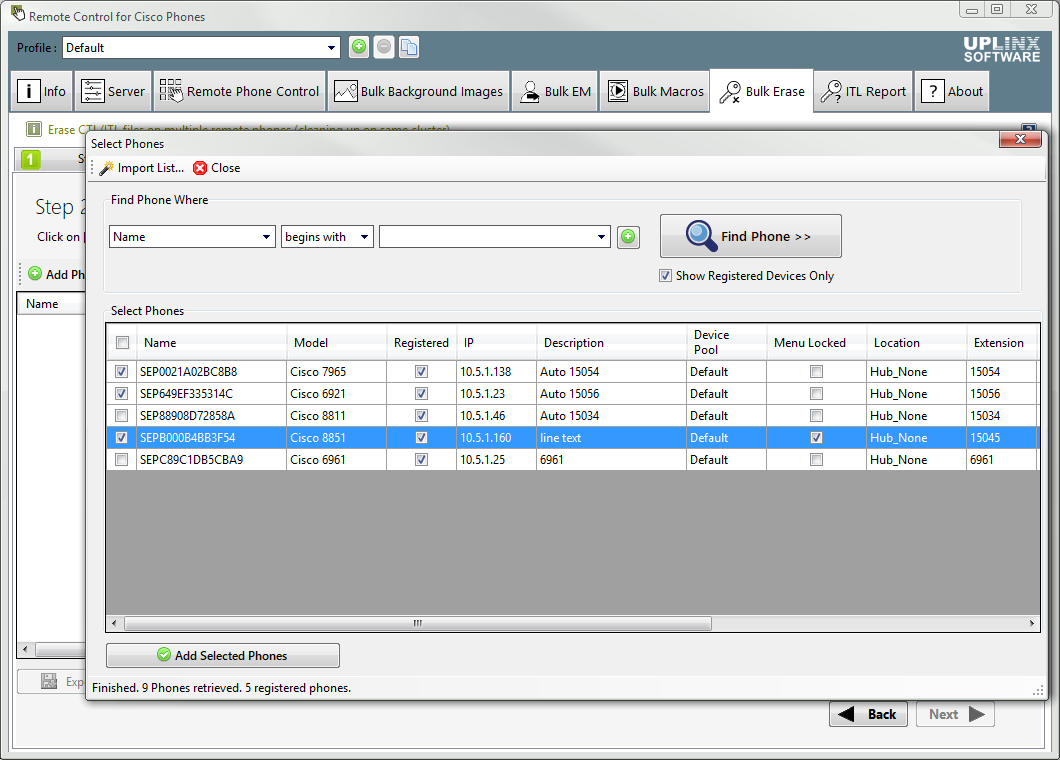Click the status bar message about phones retrieved
Viewport: 1060px width, 760px height.
[221, 688]
